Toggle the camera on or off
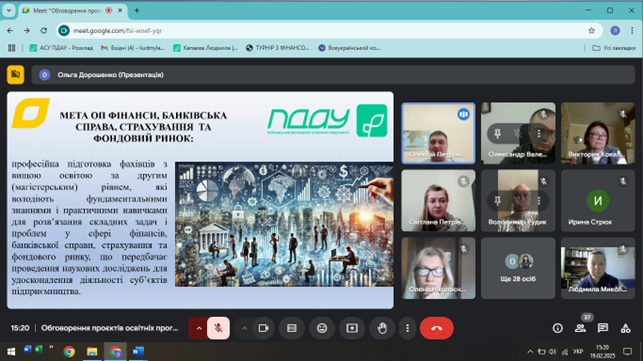Viewport: 643px width, 361px height. (x=263, y=328)
